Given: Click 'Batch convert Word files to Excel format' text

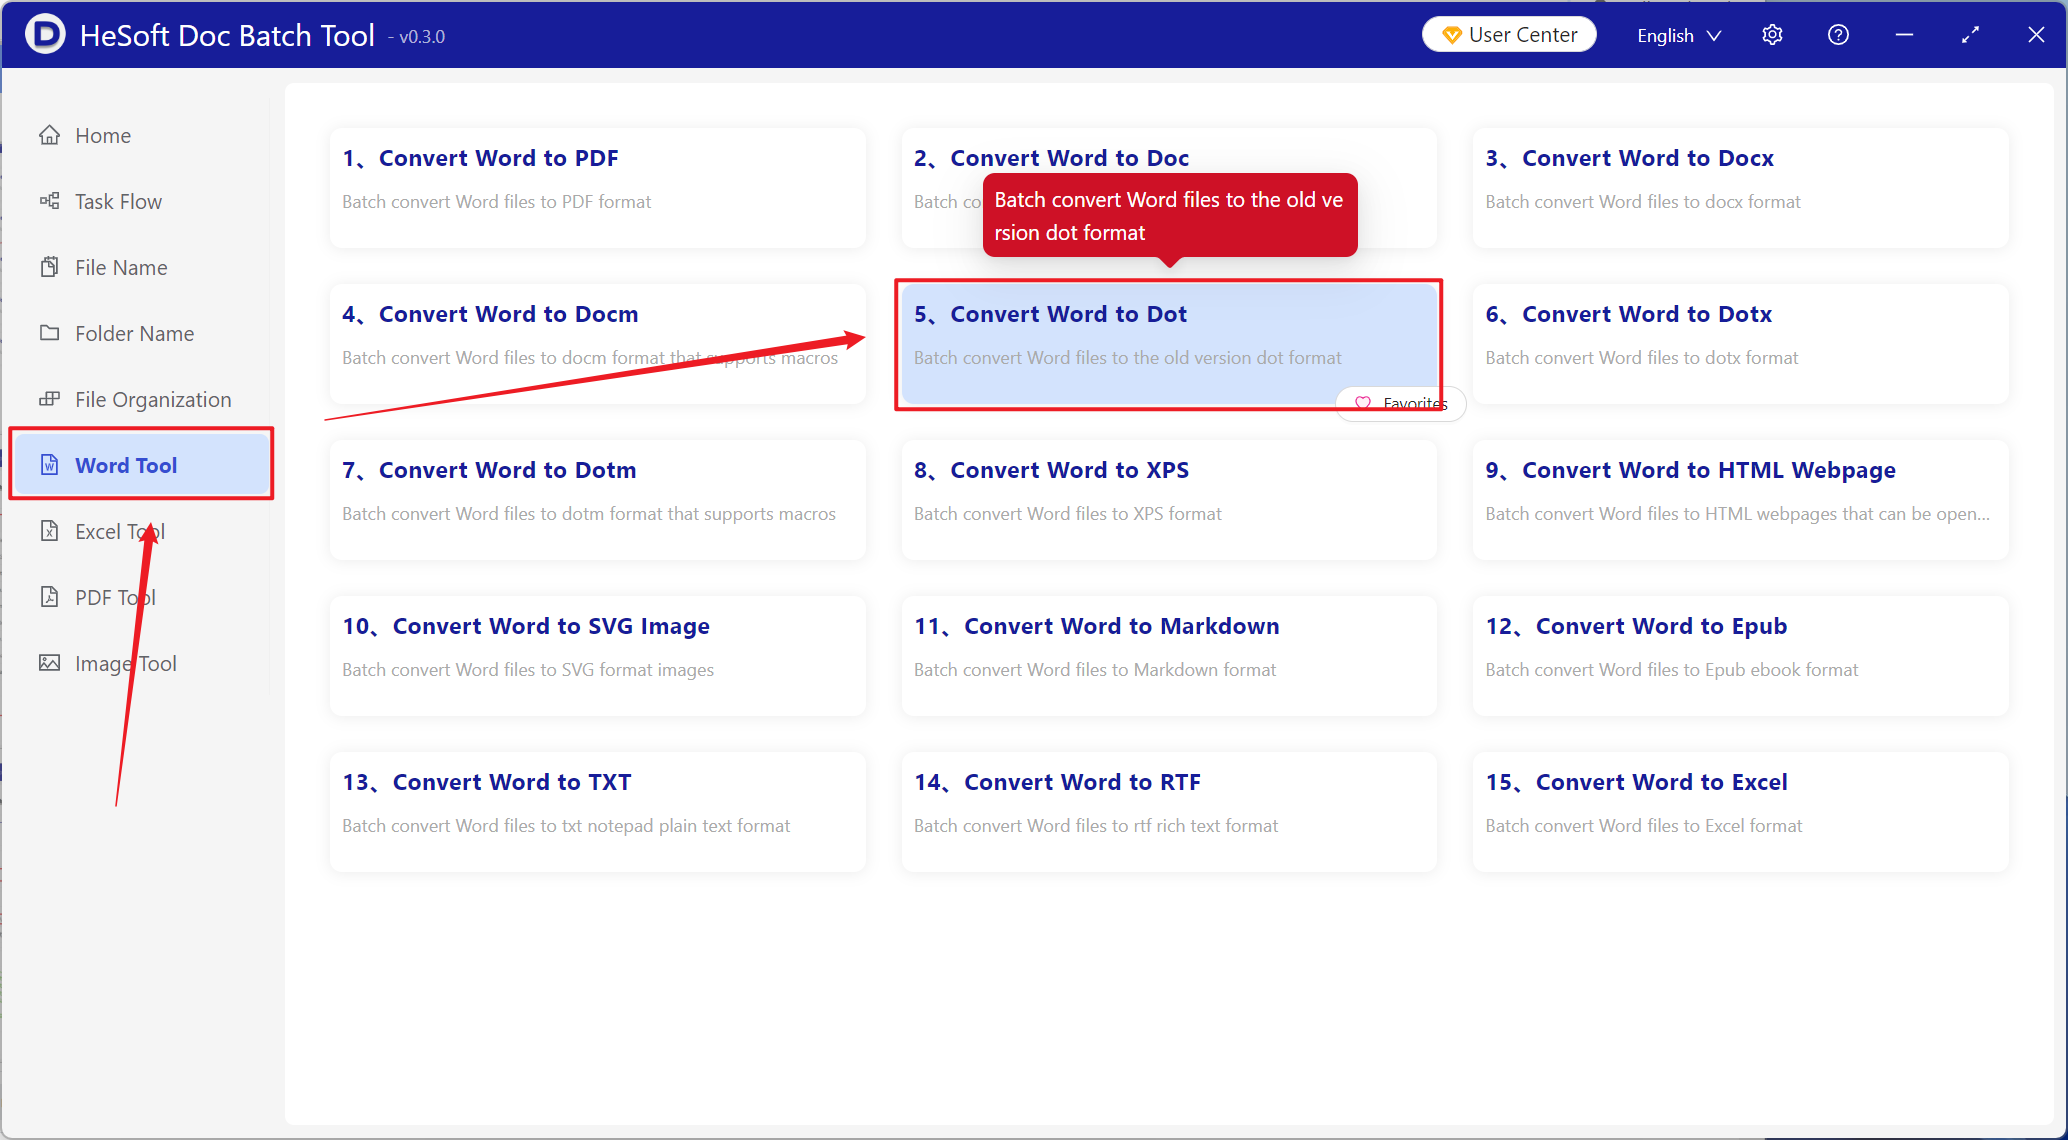Looking at the screenshot, I should (x=1643, y=825).
